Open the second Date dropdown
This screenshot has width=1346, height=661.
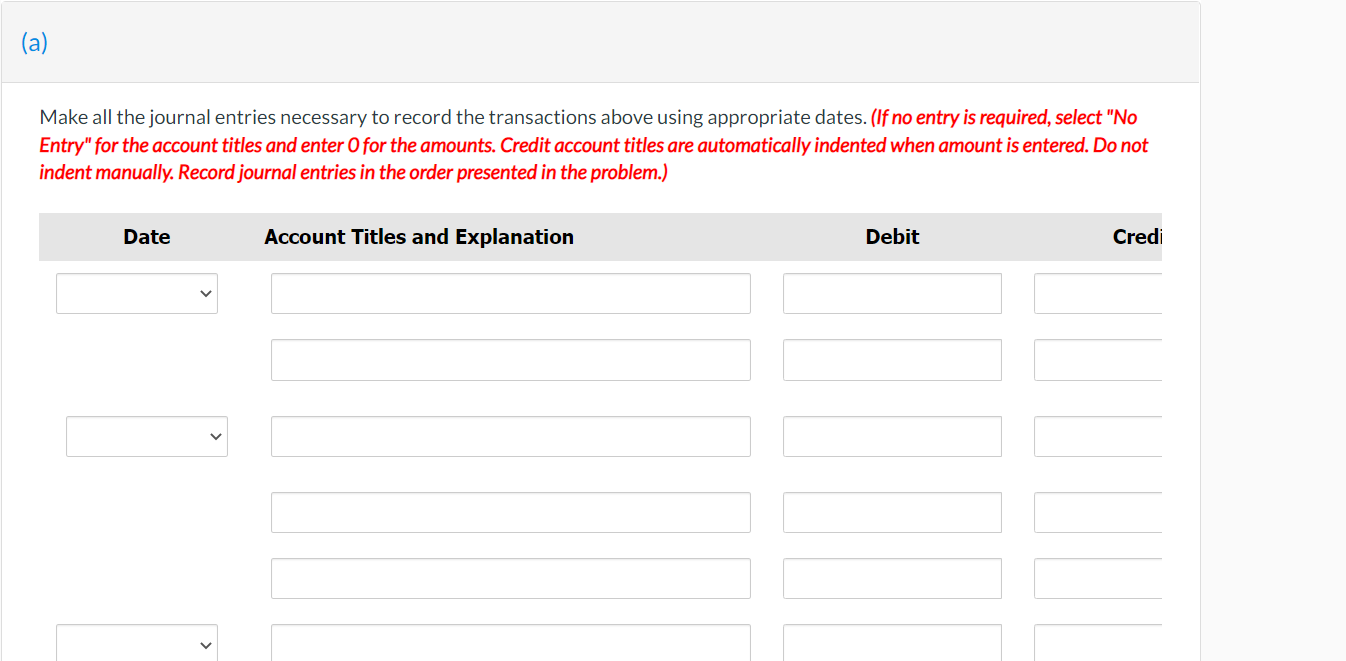146,436
